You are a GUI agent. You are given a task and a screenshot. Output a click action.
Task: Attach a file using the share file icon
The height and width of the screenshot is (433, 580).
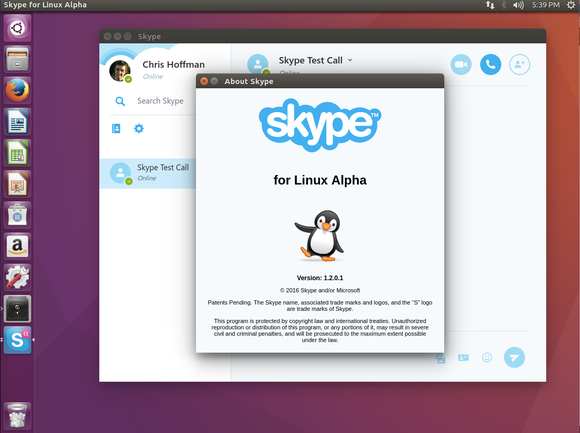click(x=441, y=358)
